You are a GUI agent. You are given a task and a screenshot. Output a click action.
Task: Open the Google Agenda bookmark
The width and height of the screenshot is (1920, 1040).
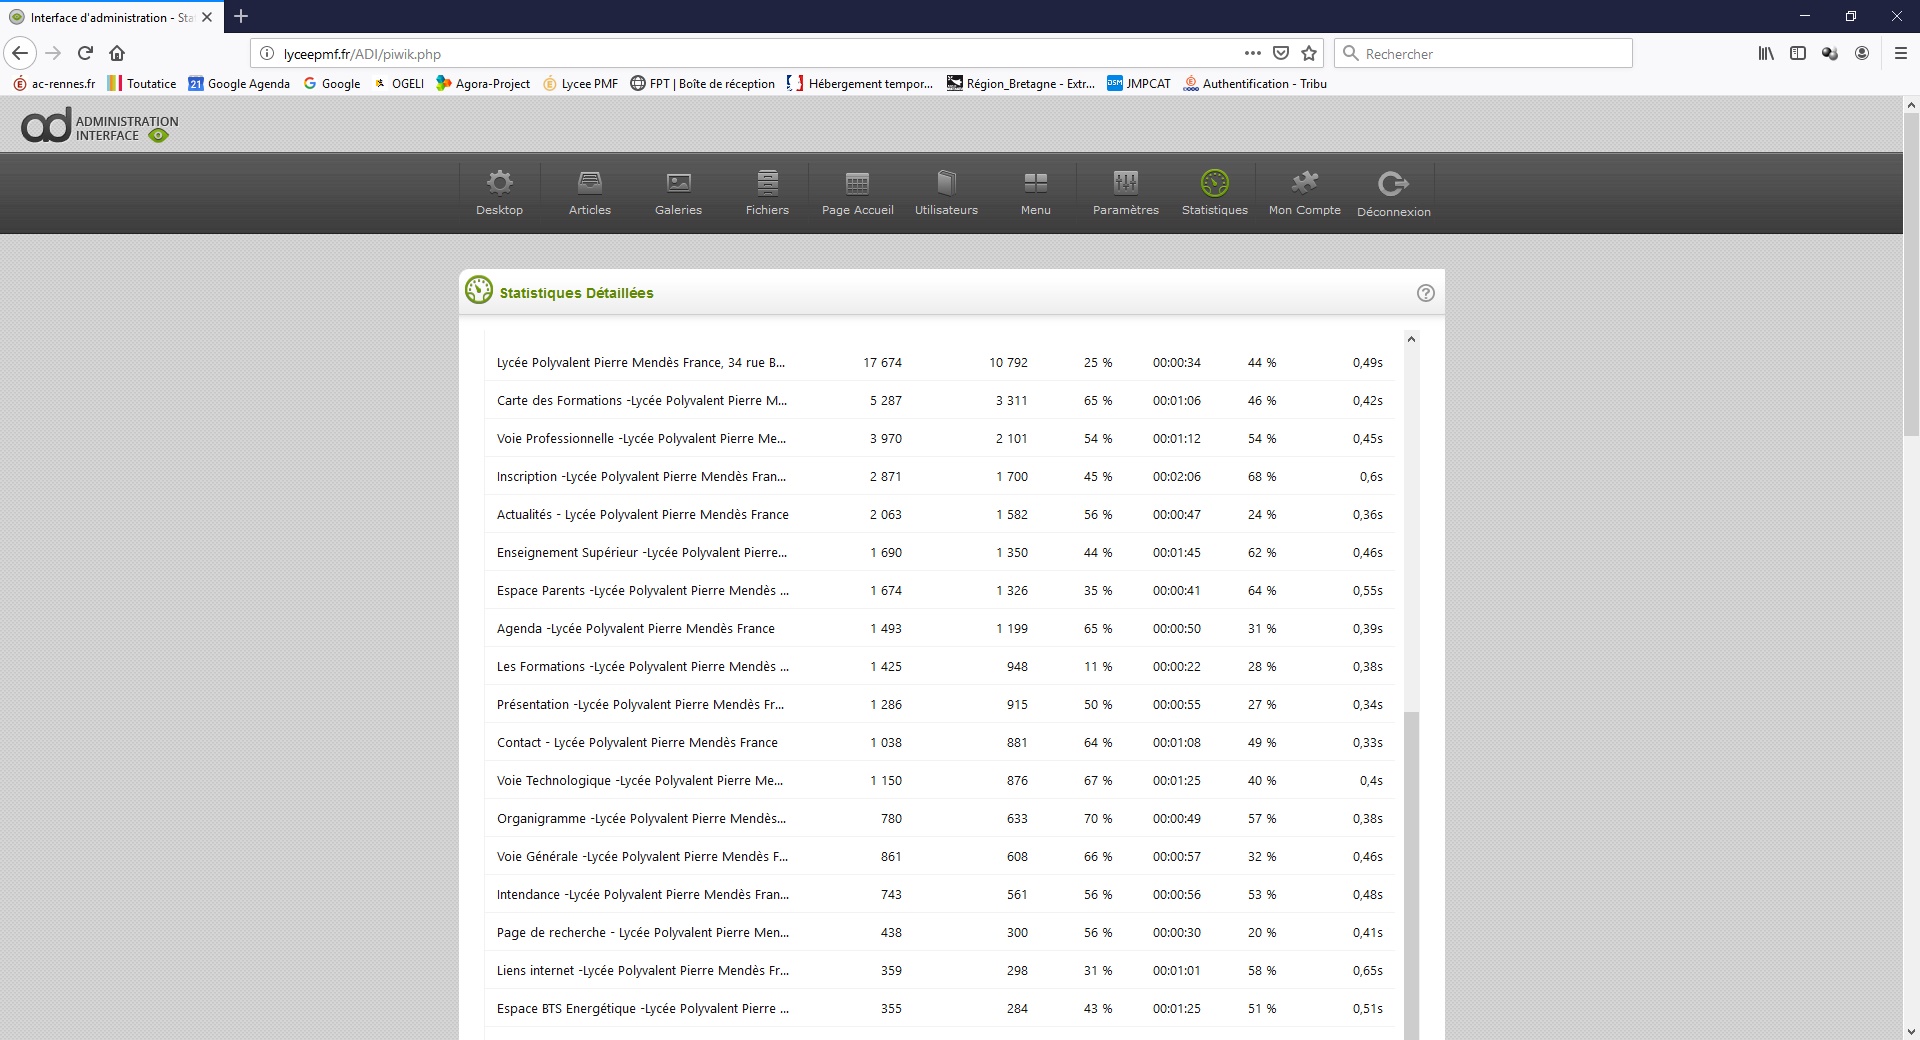239,84
